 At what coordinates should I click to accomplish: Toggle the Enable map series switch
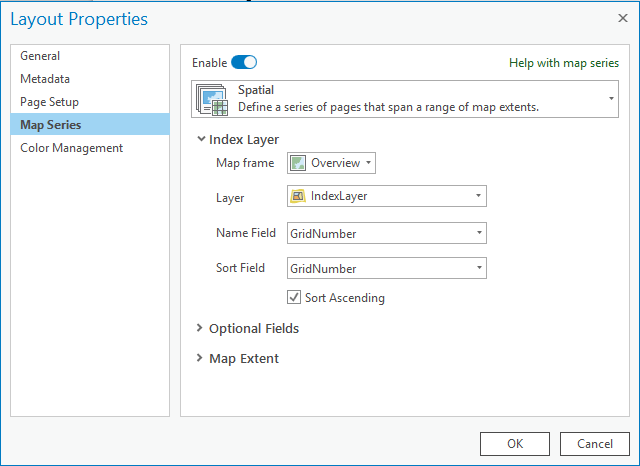coord(244,62)
